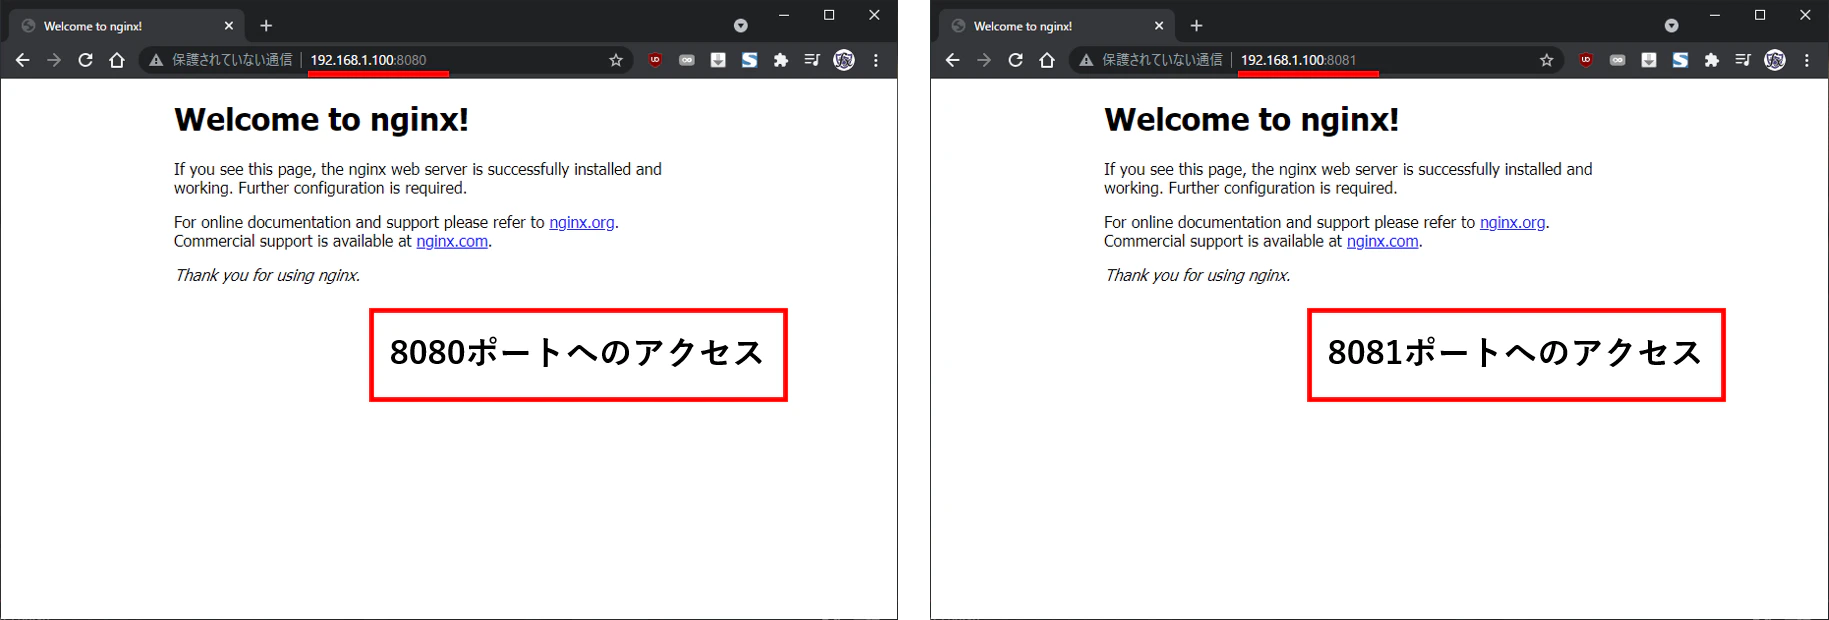Open tab search dropdown in 8081 window
Screen dimensions: 1829x620
[1672, 26]
